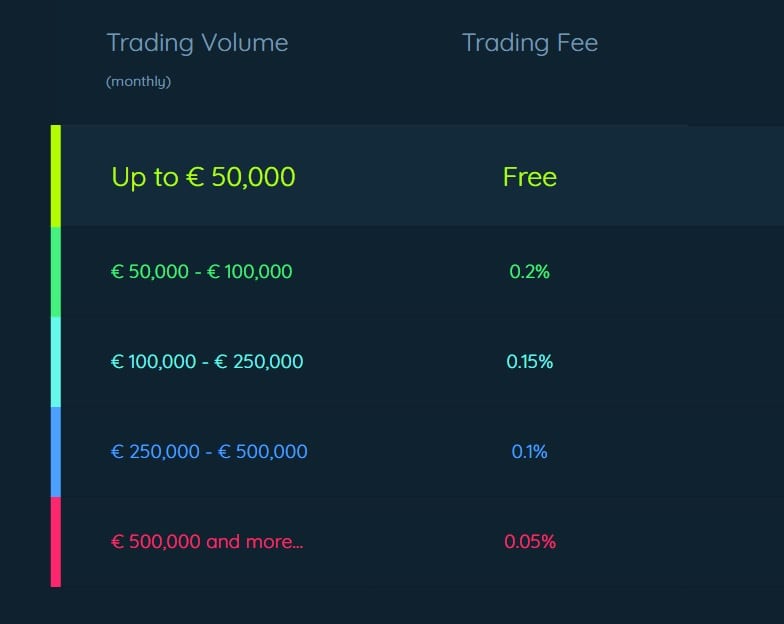The image size is (784, 624).
Task: Click the blue color bar segment
Action: [x=56, y=451]
